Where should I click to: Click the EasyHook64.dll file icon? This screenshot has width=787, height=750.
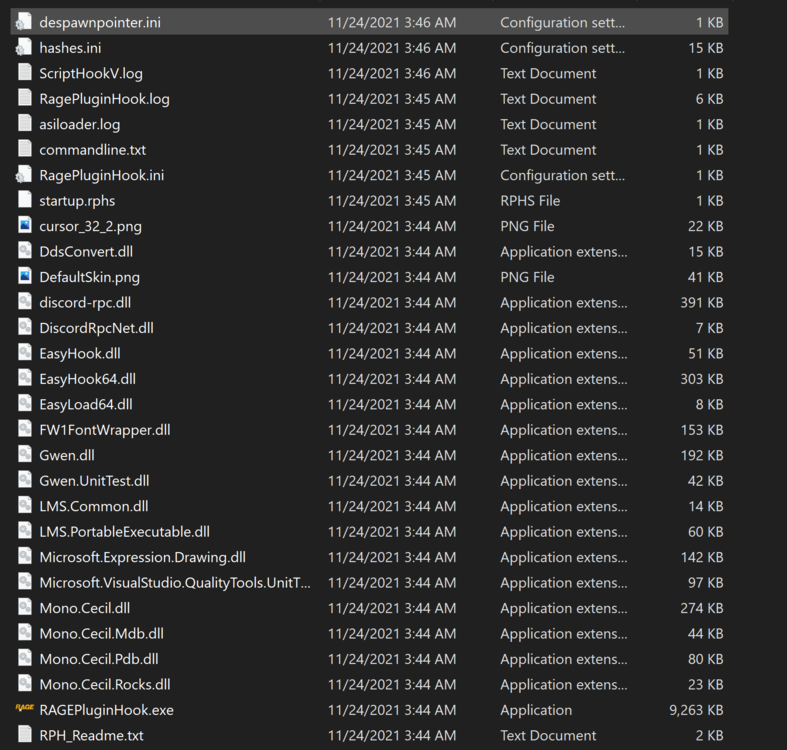(x=25, y=379)
